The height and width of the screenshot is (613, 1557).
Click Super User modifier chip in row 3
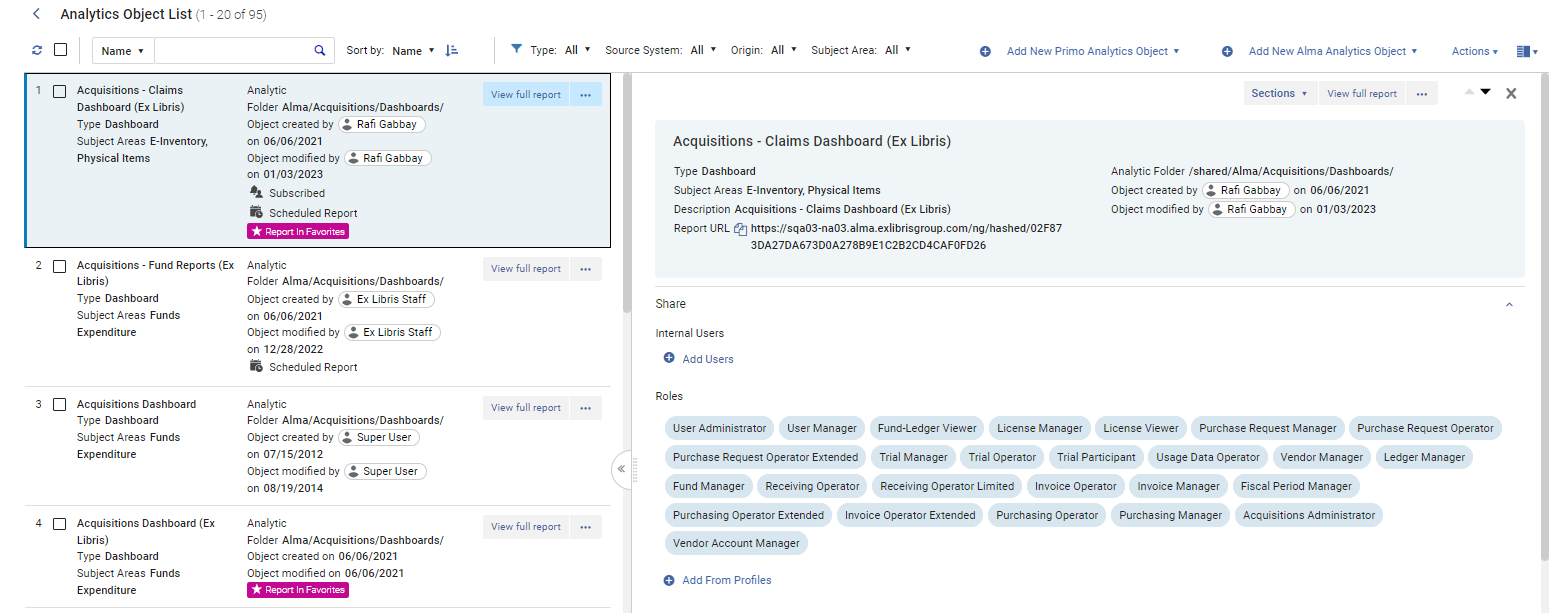point(385,471)
